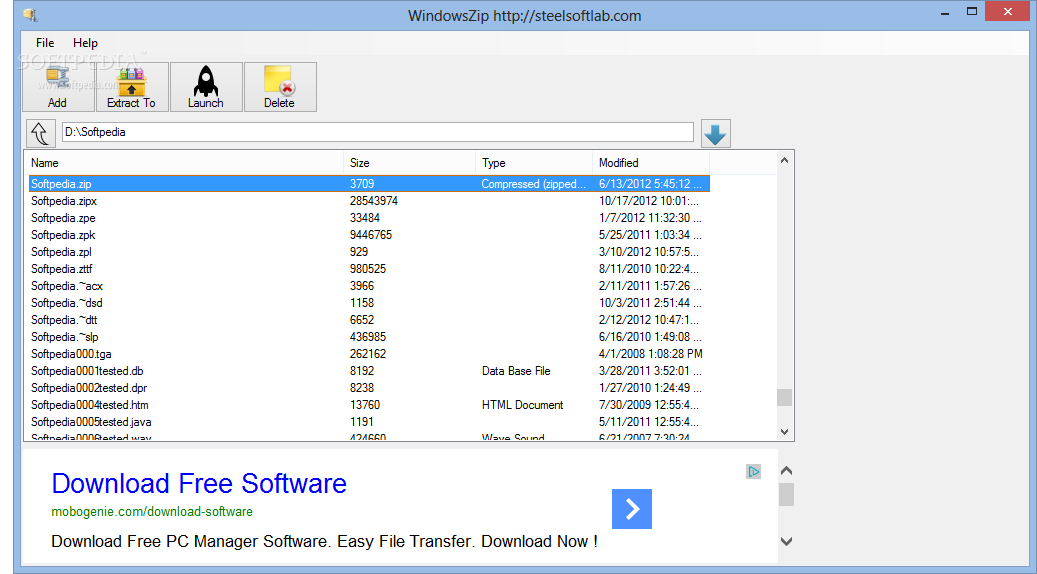1037x574 pixels.
Task: Select the Softpedia.zpk file
Action: 63,235
